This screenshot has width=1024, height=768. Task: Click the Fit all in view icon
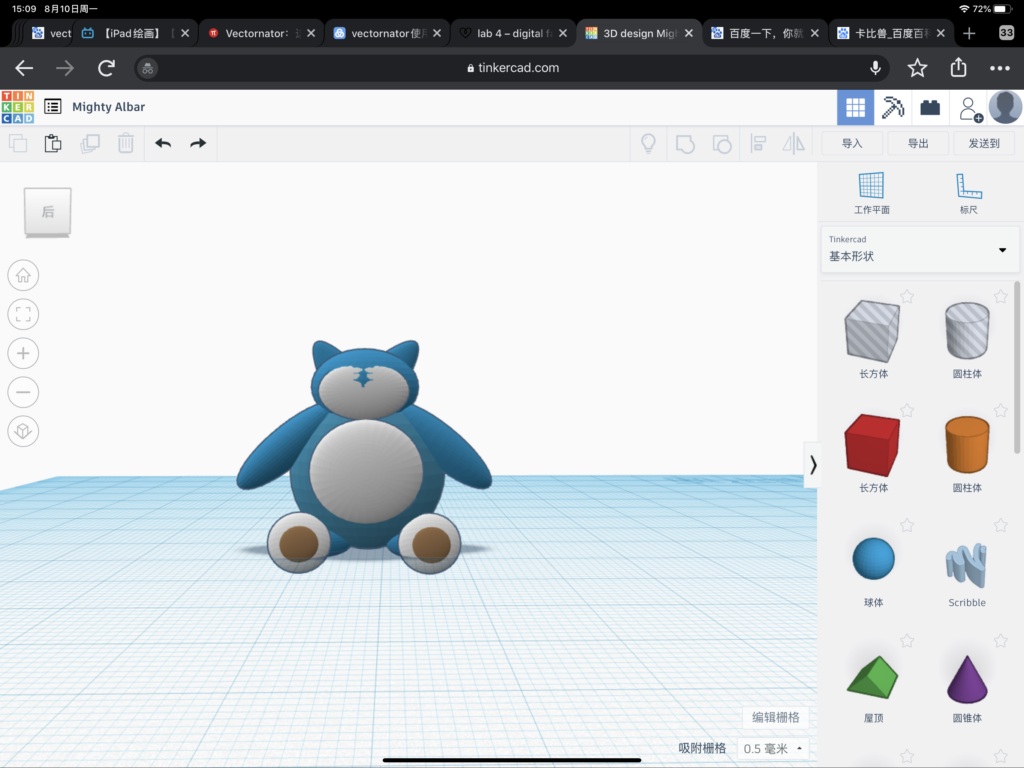click(23, 315)
